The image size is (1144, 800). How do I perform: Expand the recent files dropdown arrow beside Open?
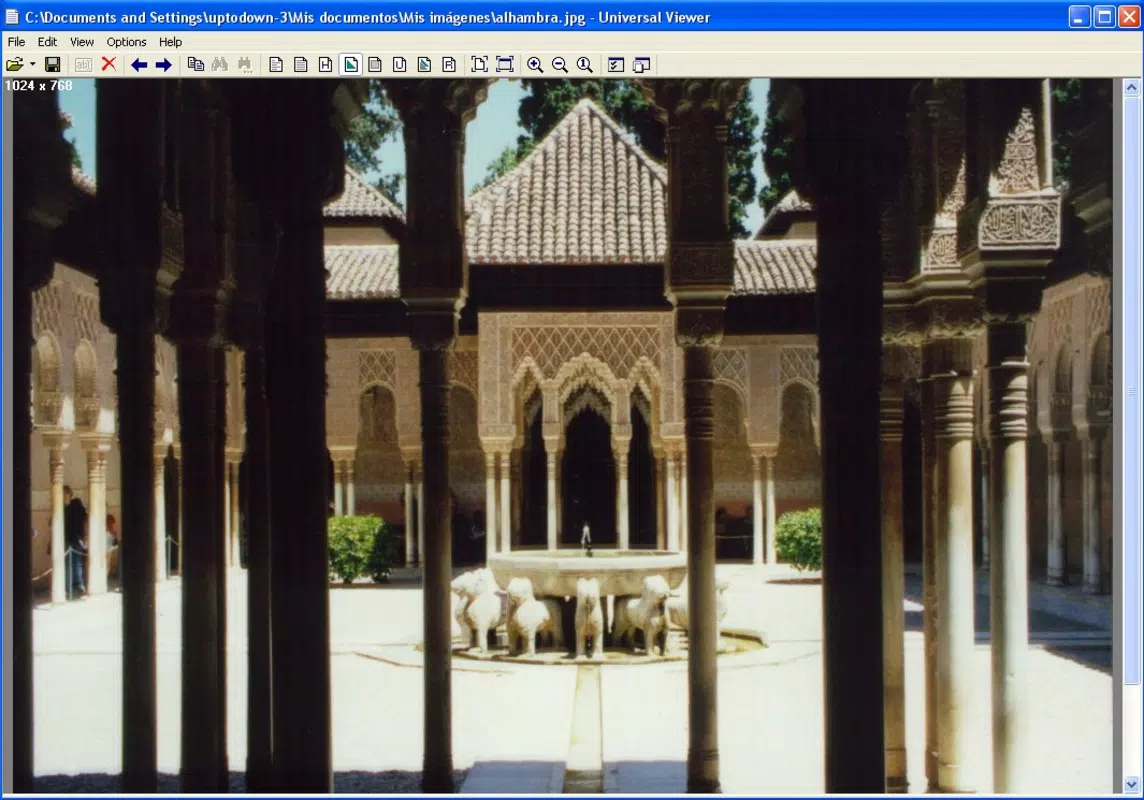tap(33, 65)
